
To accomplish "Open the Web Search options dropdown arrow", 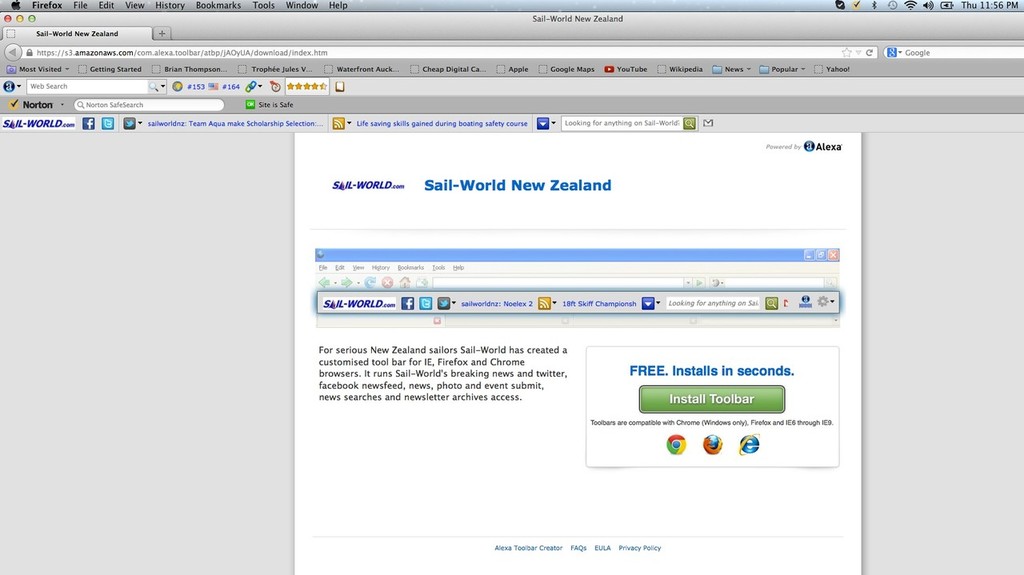I will tap(163, 86).
